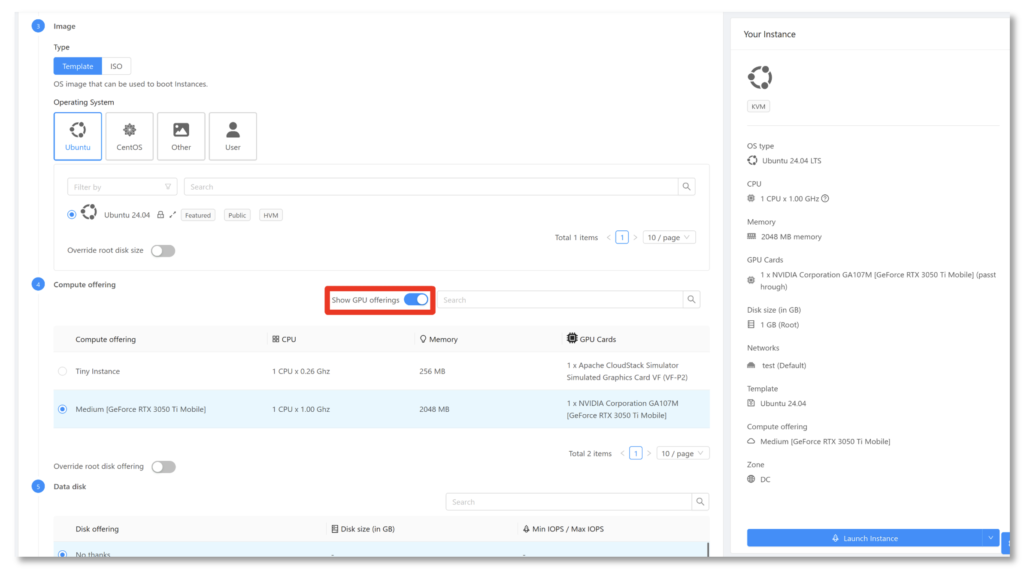
Task: Click the compute offering search magnifier icon
Action: click(691, 300)
